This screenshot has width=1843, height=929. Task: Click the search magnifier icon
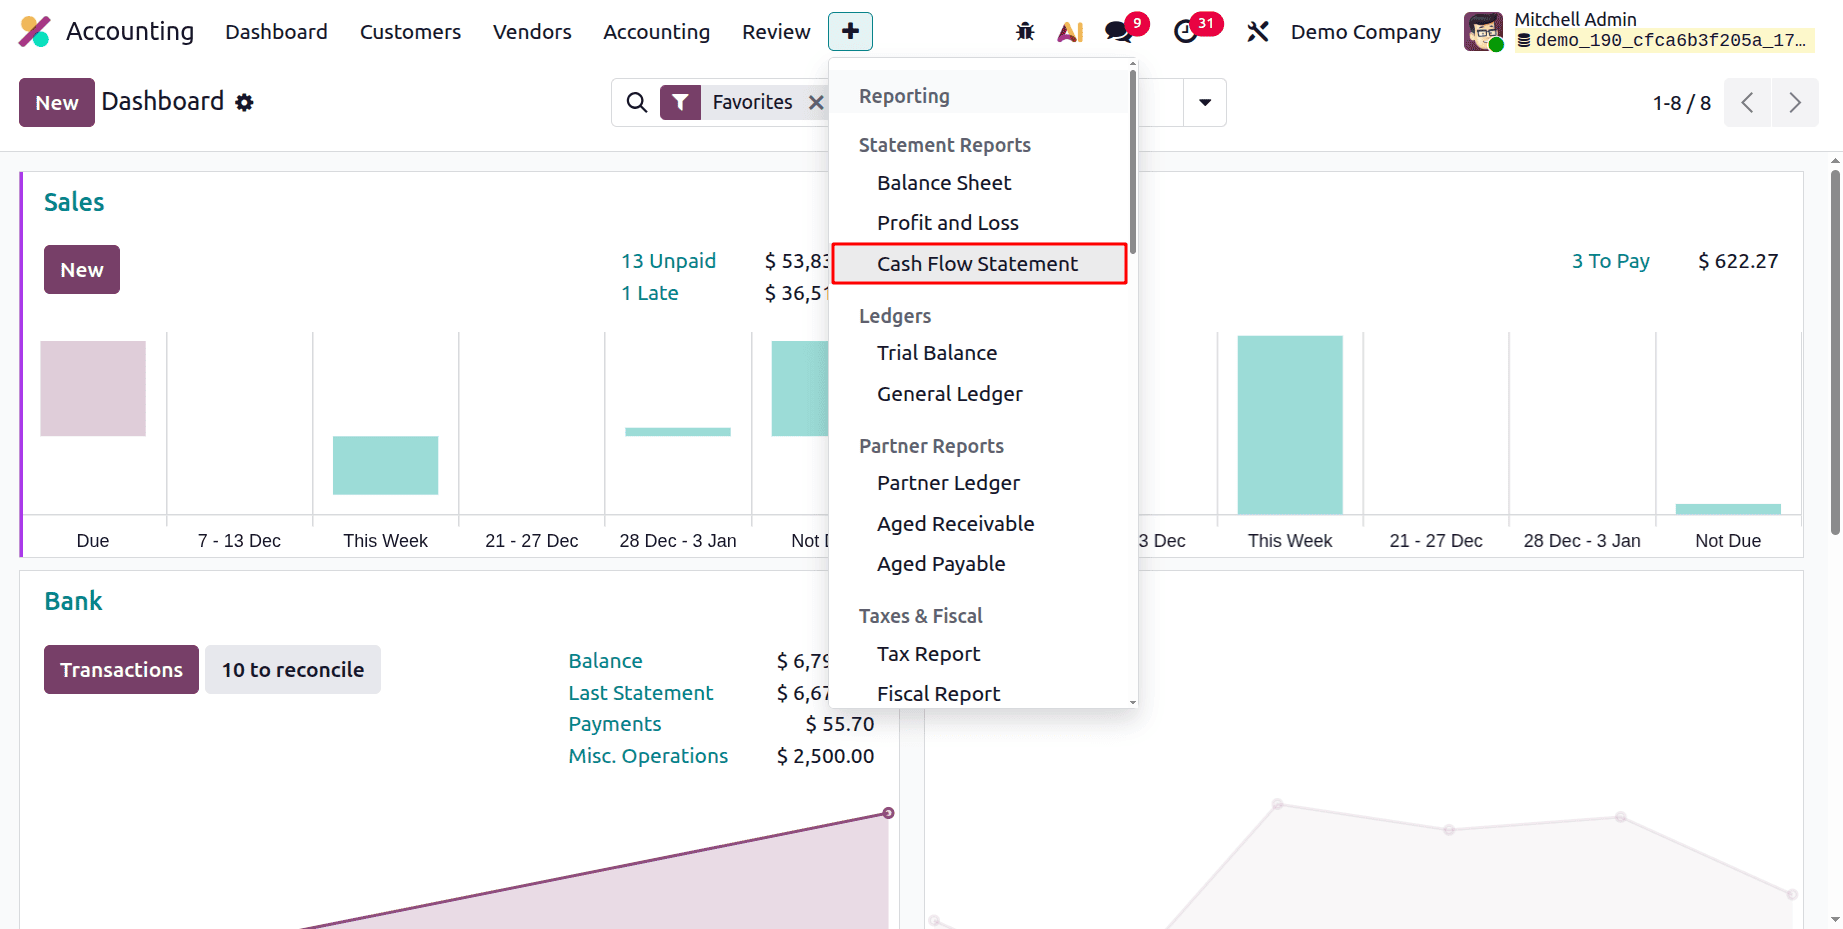(637, 102)
